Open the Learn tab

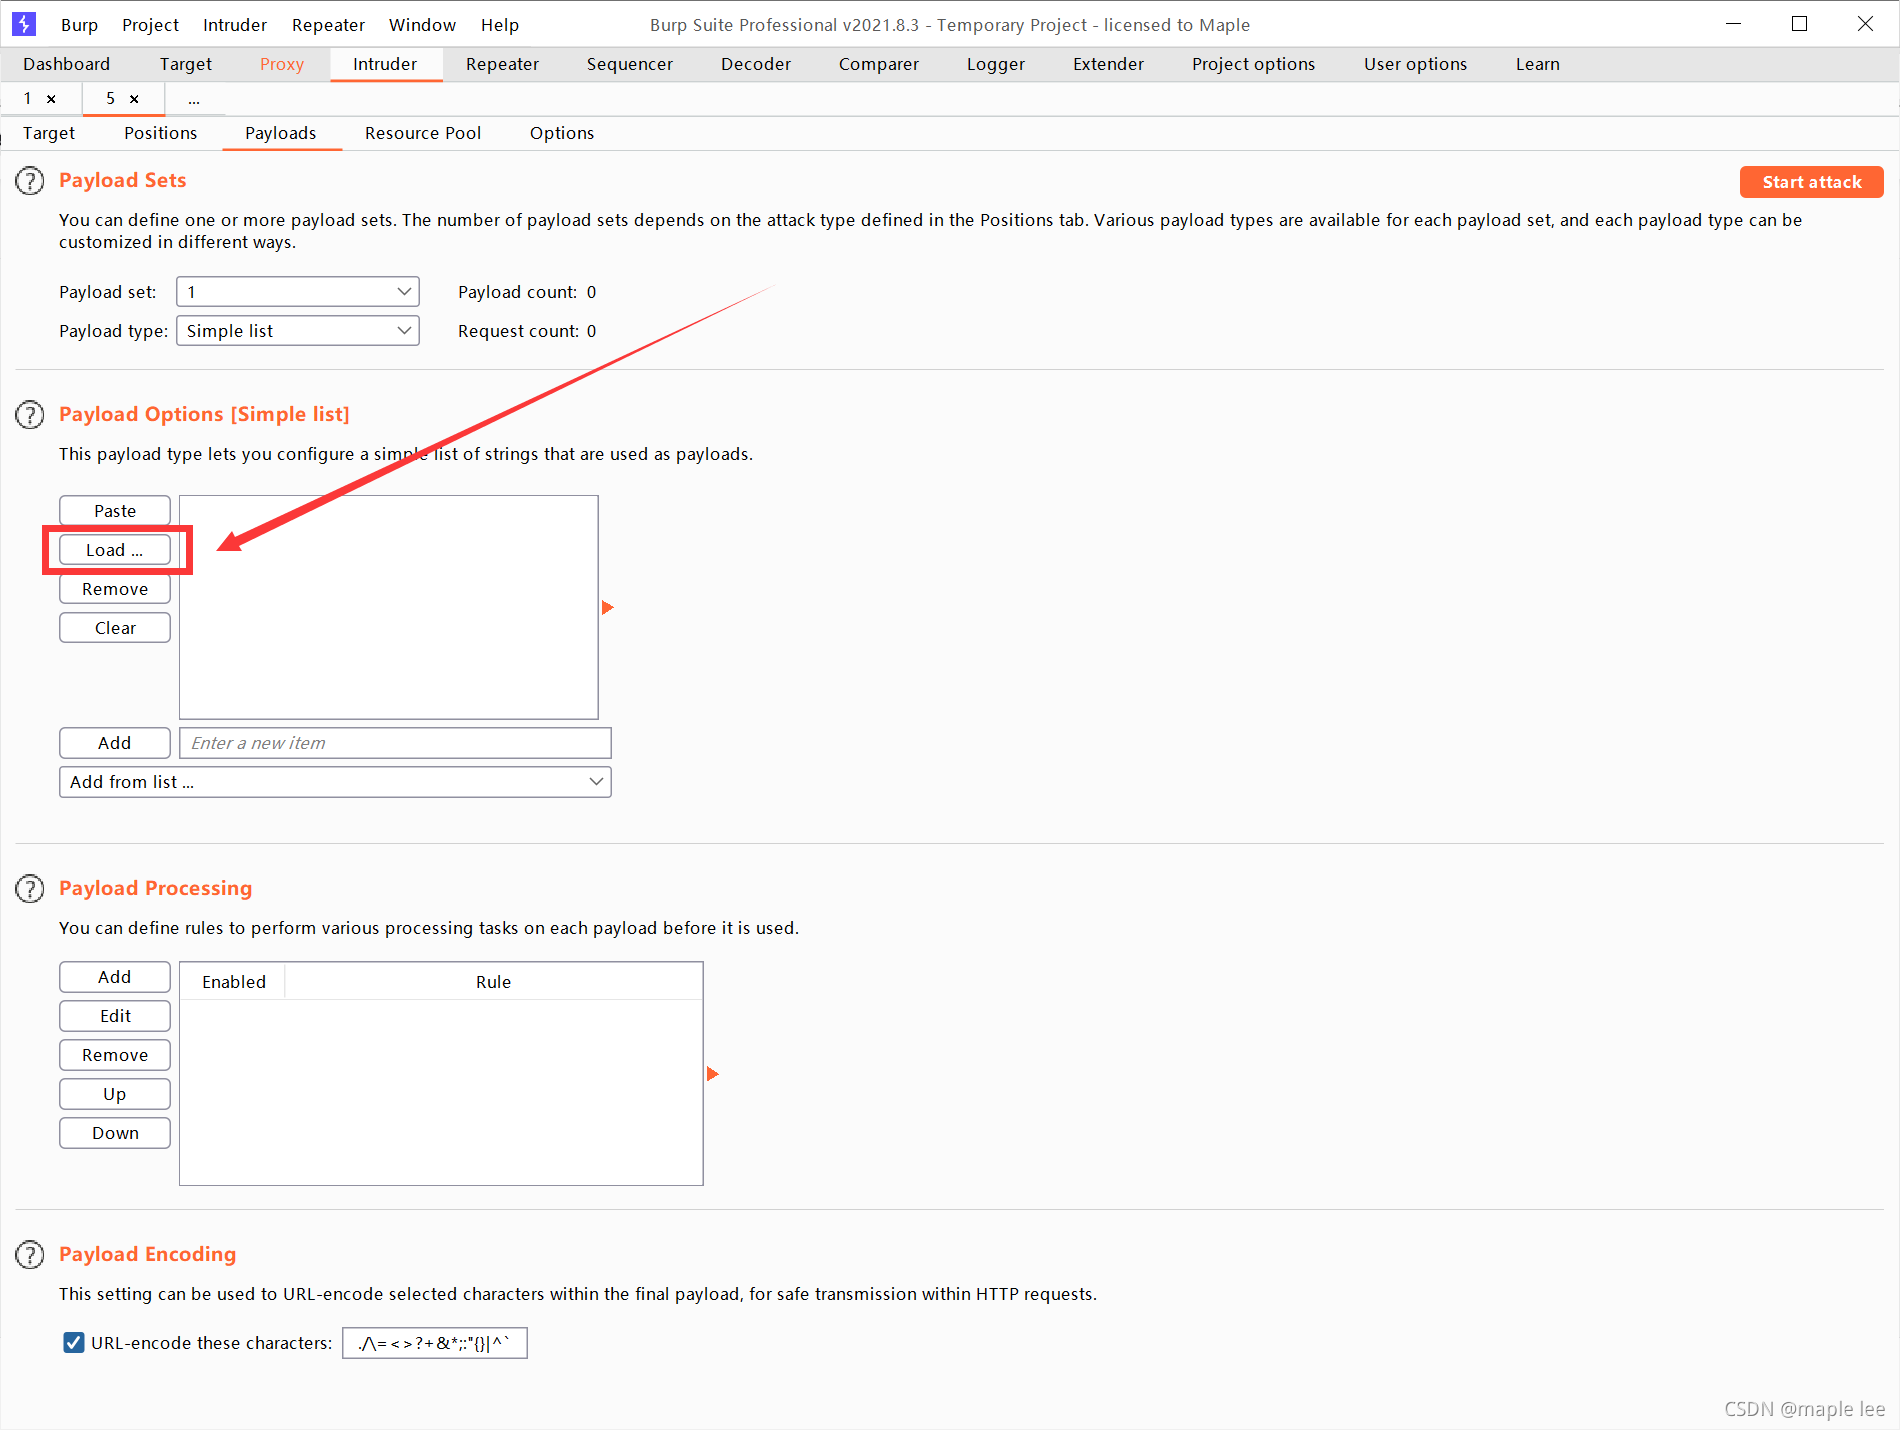click(x=1538, y=64)
